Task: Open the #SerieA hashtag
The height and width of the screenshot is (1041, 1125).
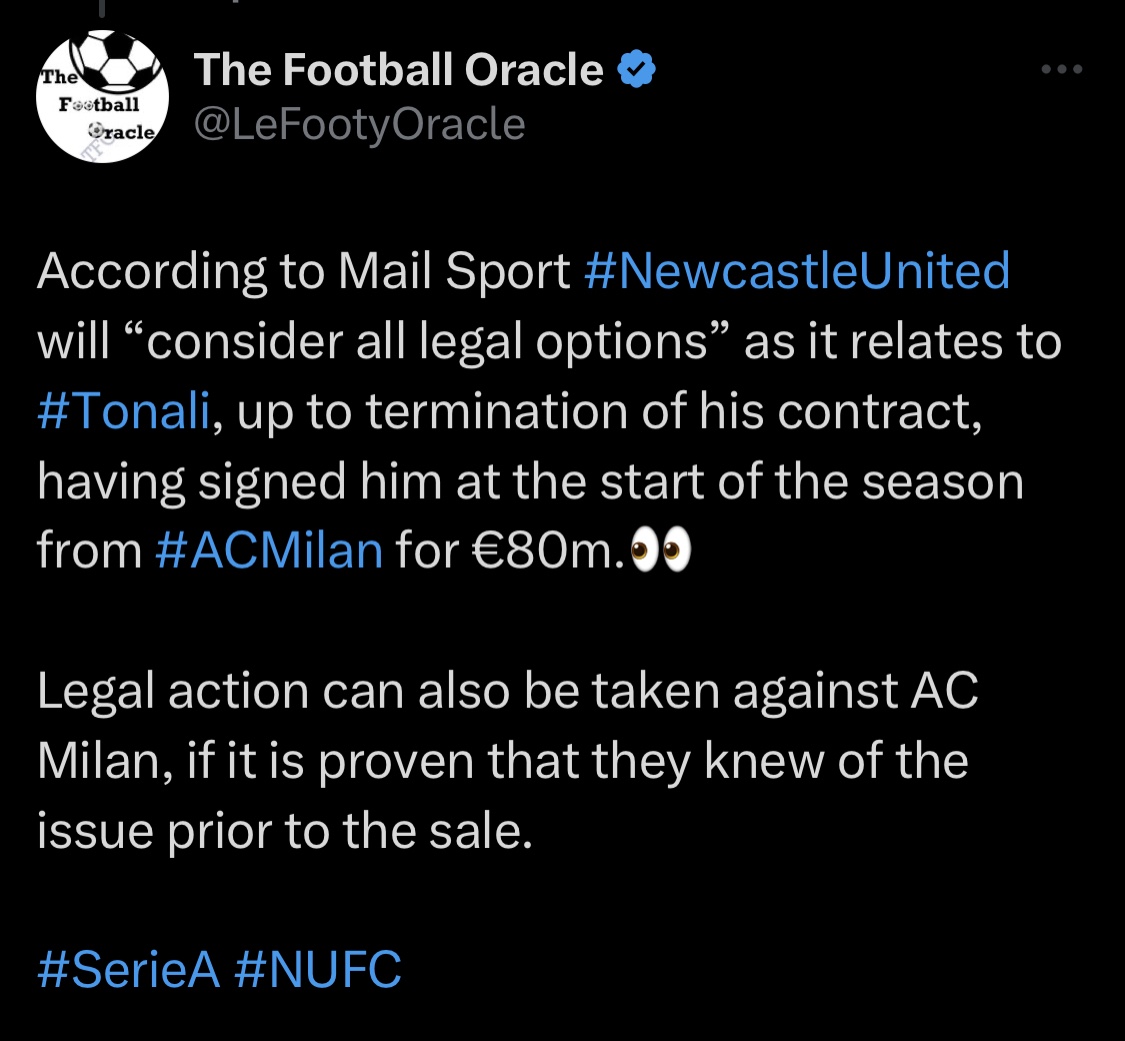Action: [x=128, y=970]
